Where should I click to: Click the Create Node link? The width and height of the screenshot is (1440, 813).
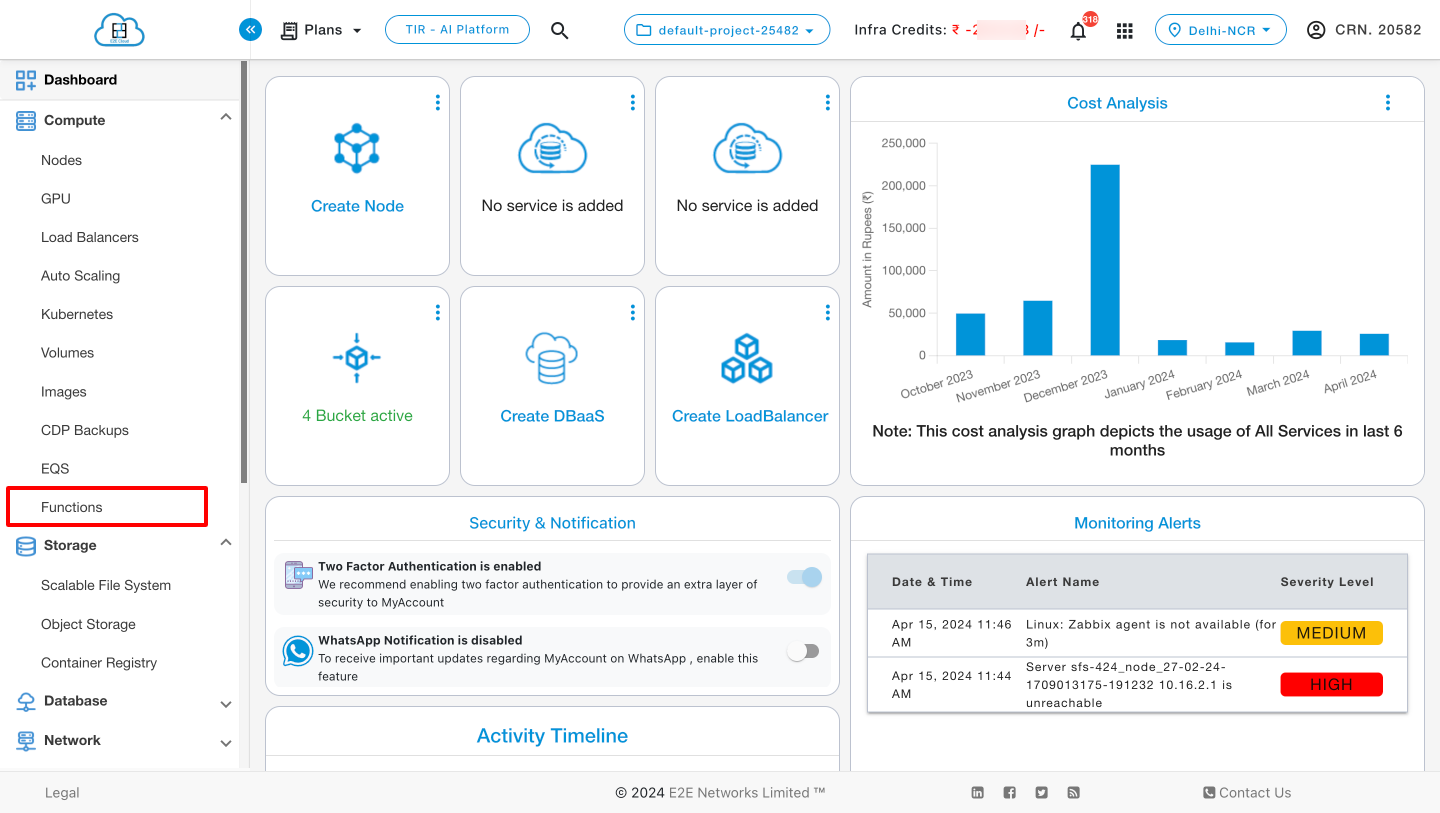(357, 206)
